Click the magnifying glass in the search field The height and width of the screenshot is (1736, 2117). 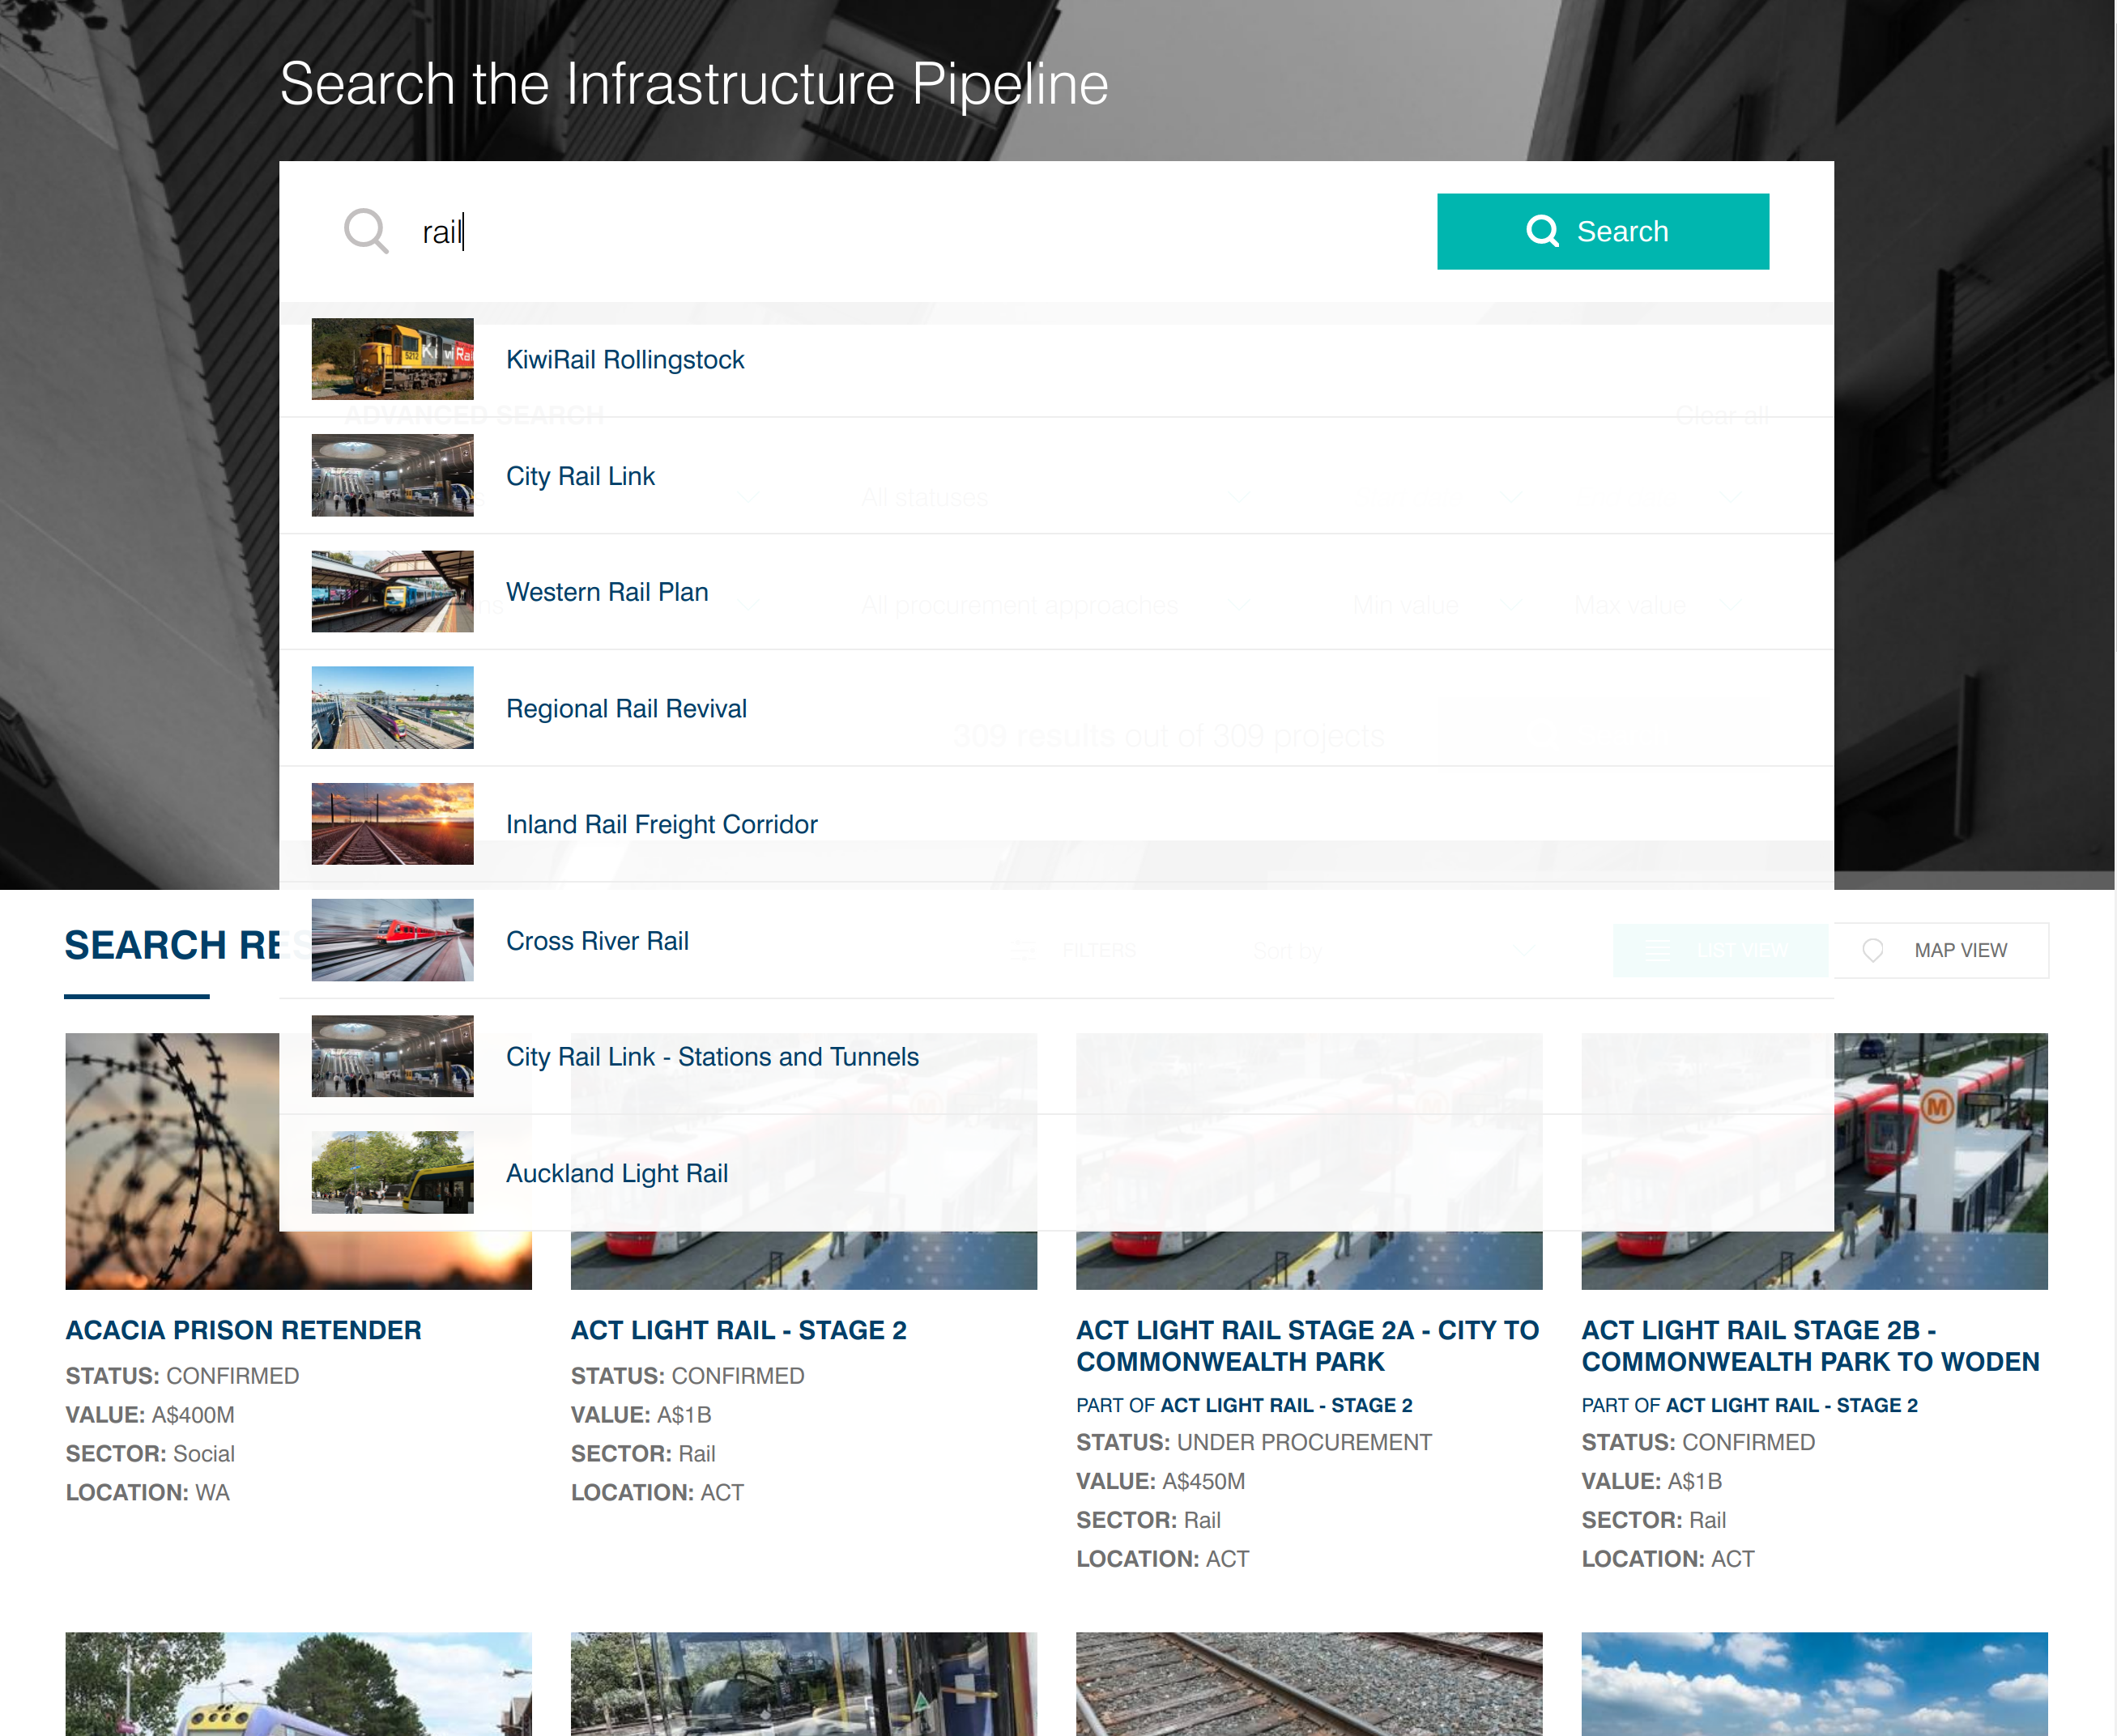click(366, 231)
